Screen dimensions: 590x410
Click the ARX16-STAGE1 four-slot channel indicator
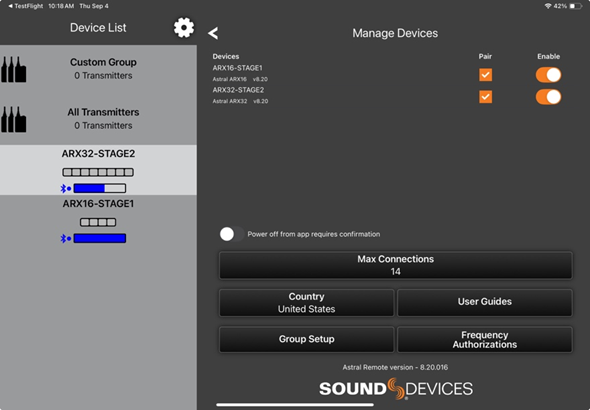click(x=98, y=222)
